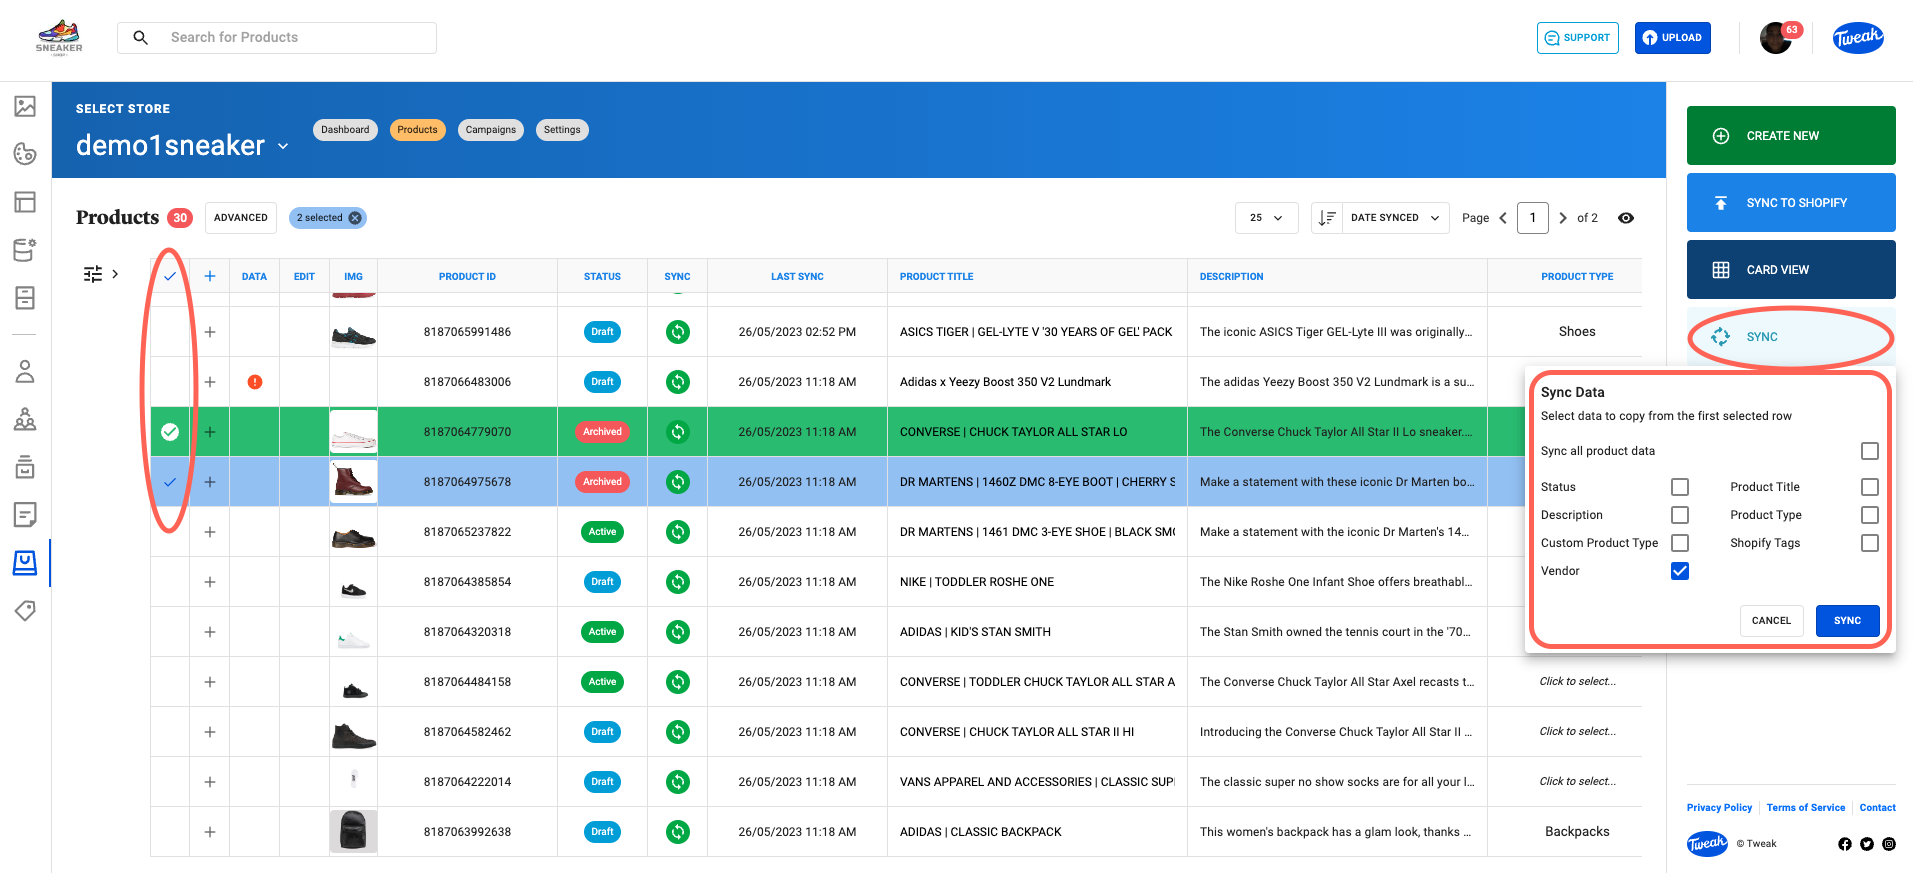This screenshot has height=873, width=1913.
Task: Open product type selector for CHUCK TAYLOR ALL STAR II HI
Action: (x=1577, y=732)
